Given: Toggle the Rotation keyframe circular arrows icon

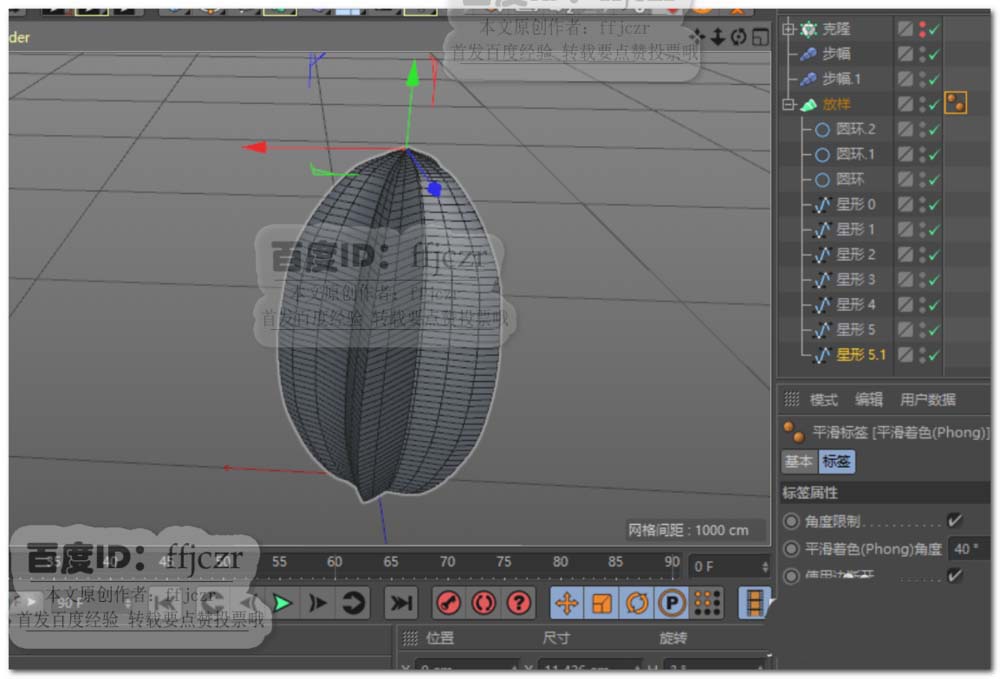Looking at the screenshot, I should [636, 602].
